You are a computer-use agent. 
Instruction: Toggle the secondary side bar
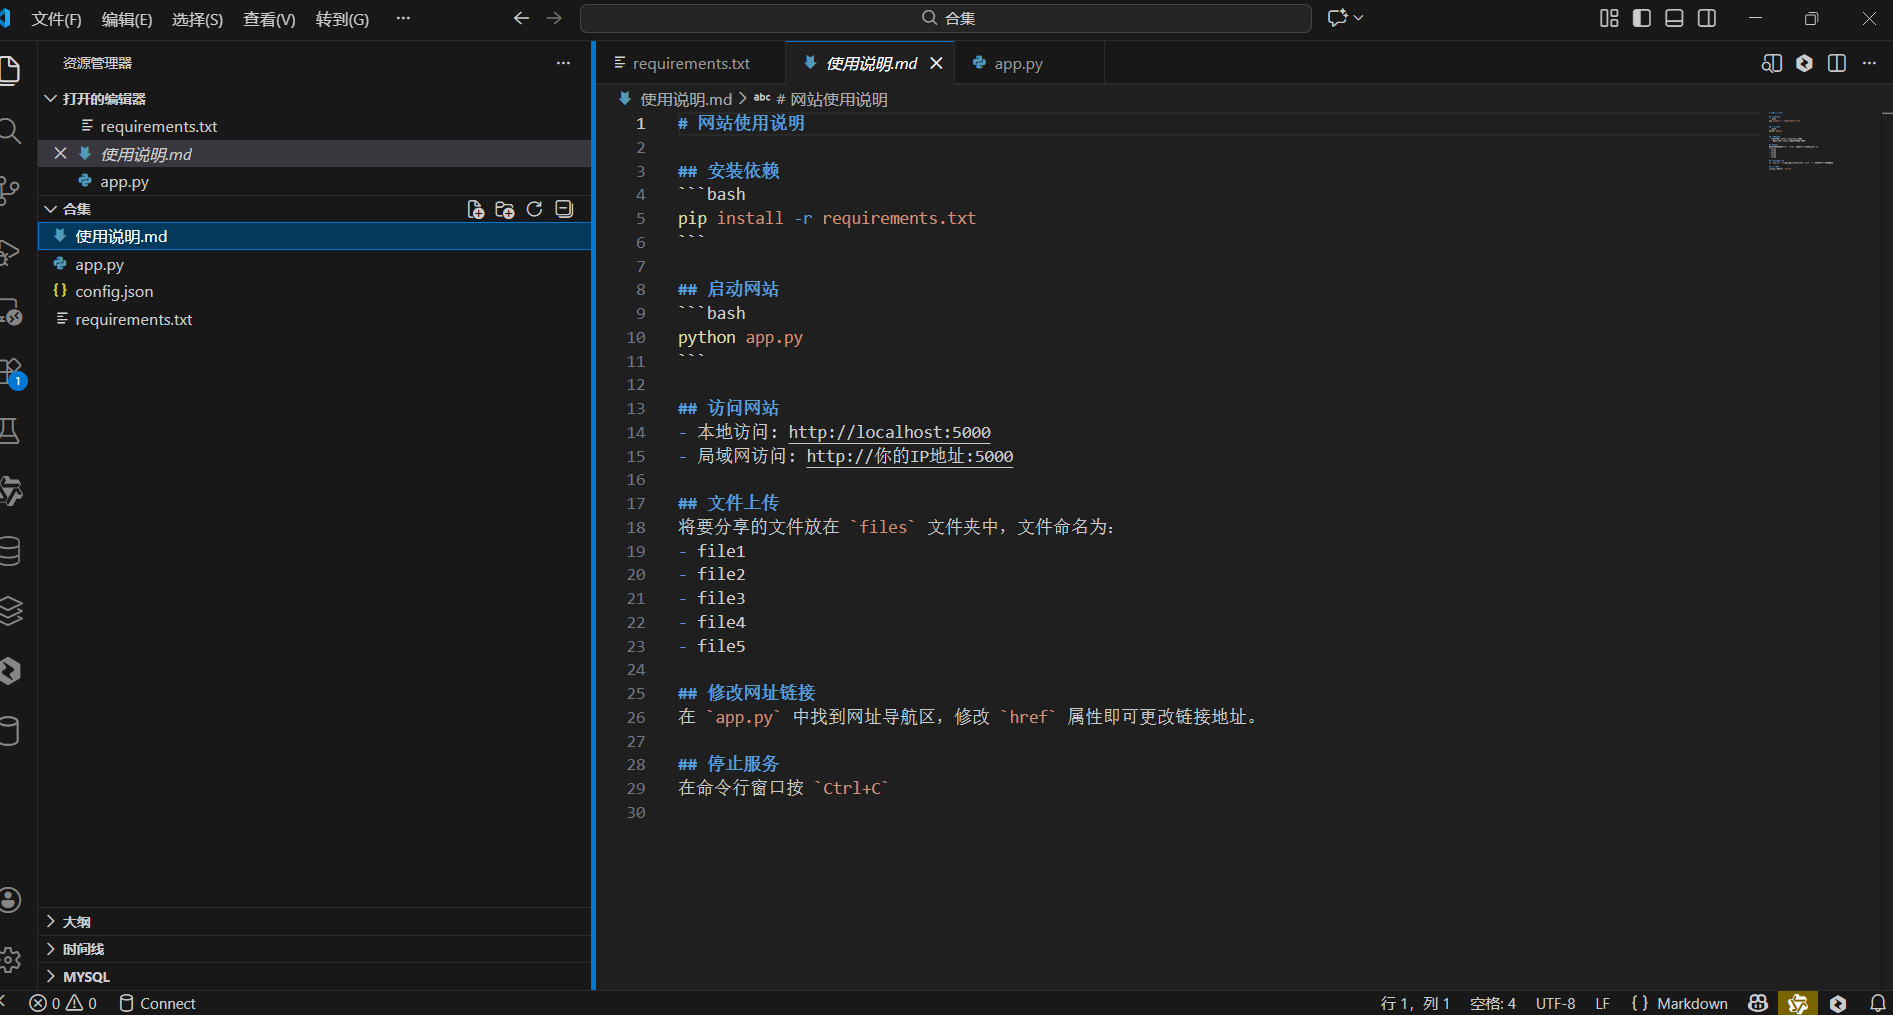click(x=1707, y=18)
